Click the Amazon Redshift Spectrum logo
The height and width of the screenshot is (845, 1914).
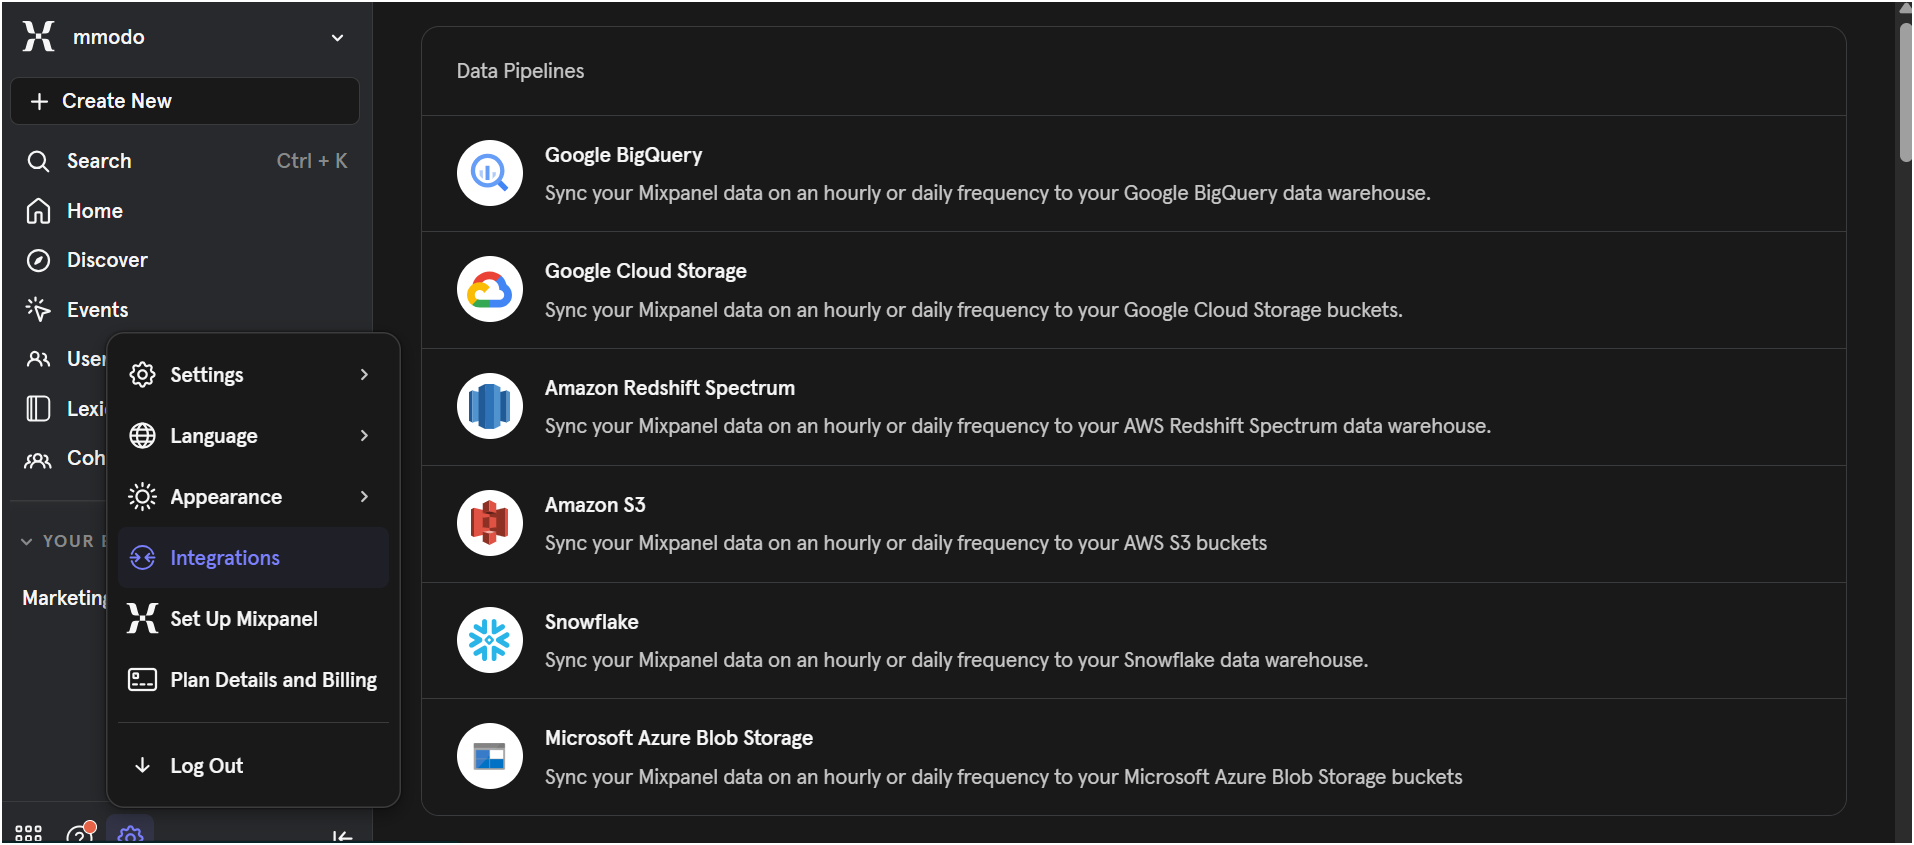point(490,406)
